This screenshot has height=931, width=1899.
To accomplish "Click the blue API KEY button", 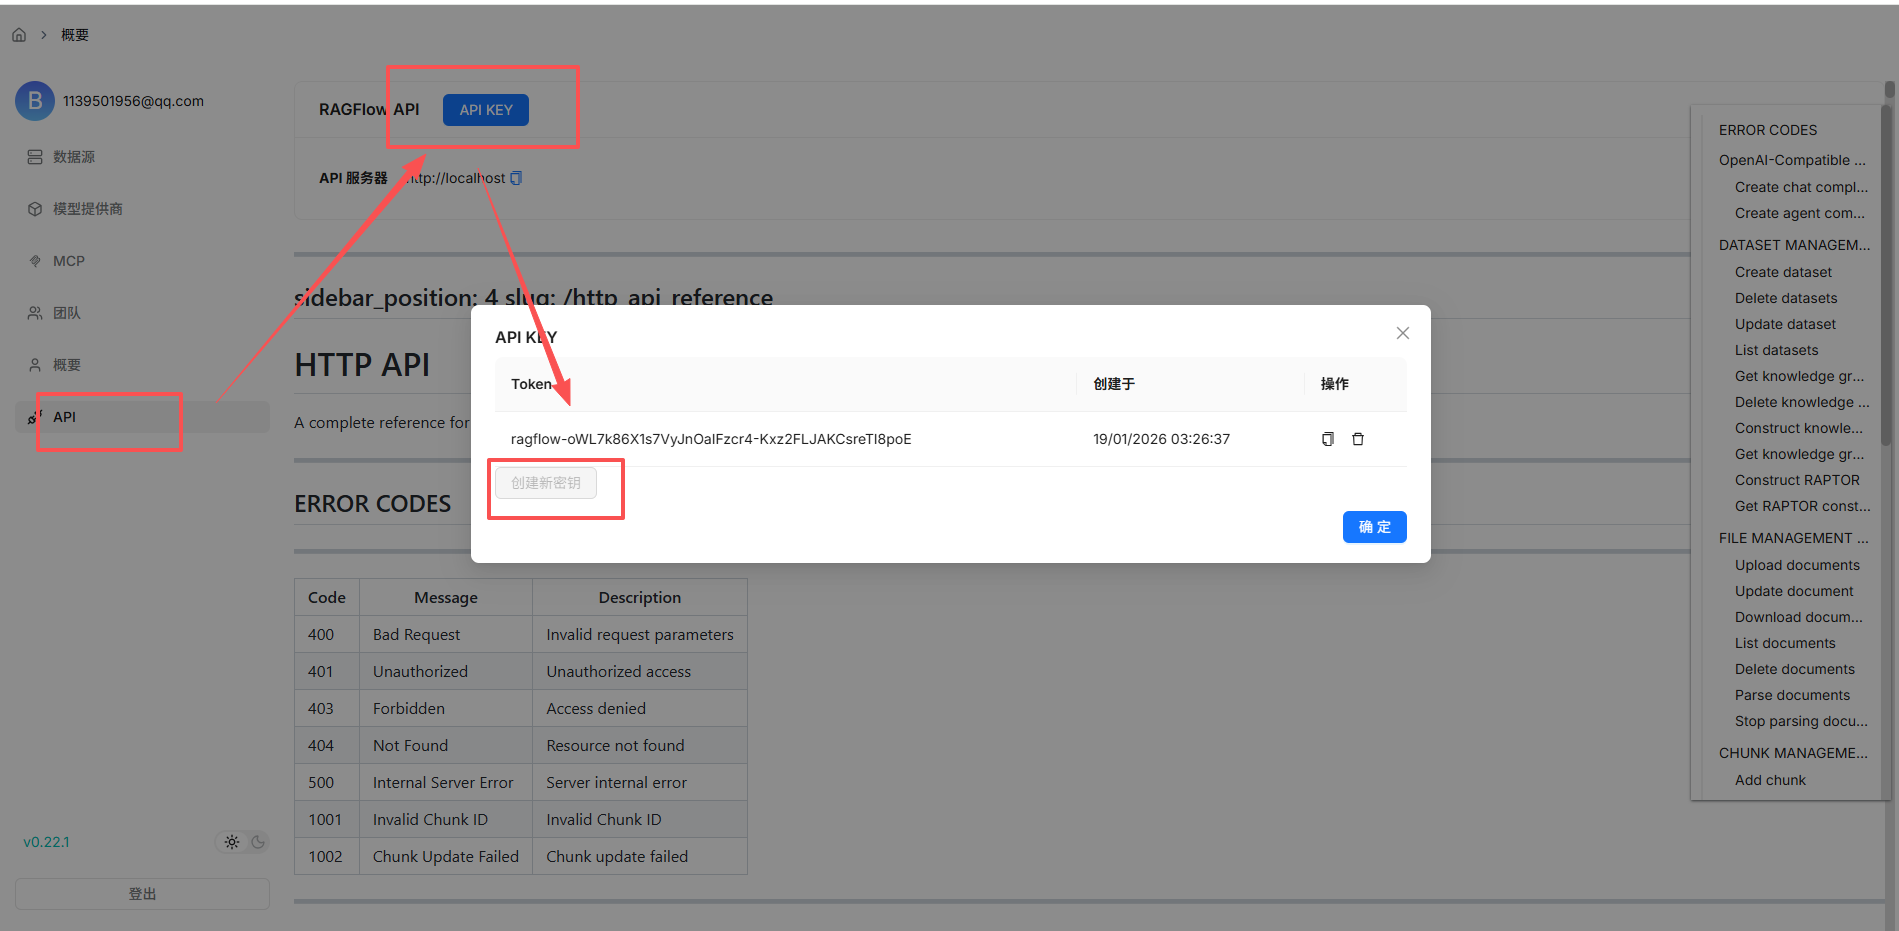I will pyautogui.click(x=486, y=110).
